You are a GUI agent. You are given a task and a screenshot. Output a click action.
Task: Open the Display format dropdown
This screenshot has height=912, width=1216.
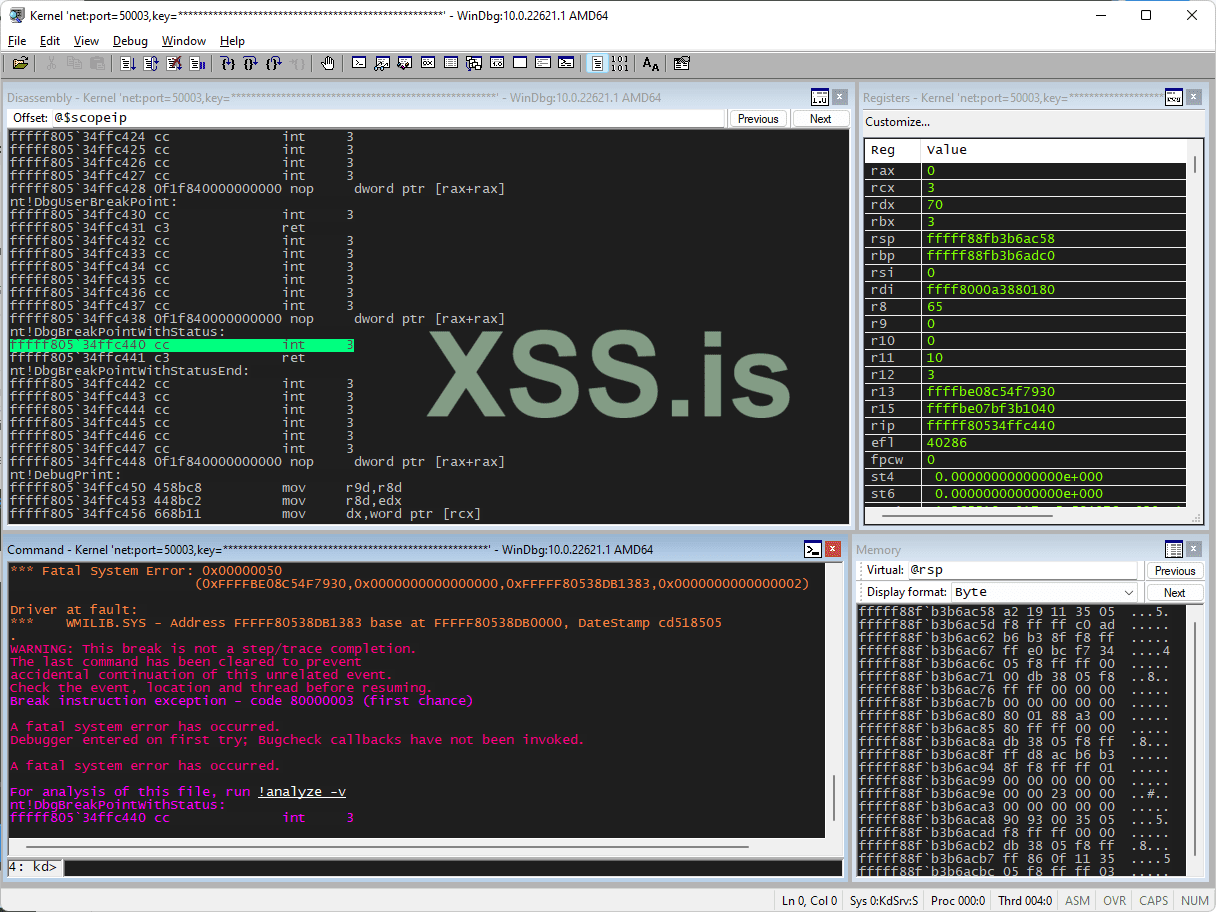coord(1043,592)
